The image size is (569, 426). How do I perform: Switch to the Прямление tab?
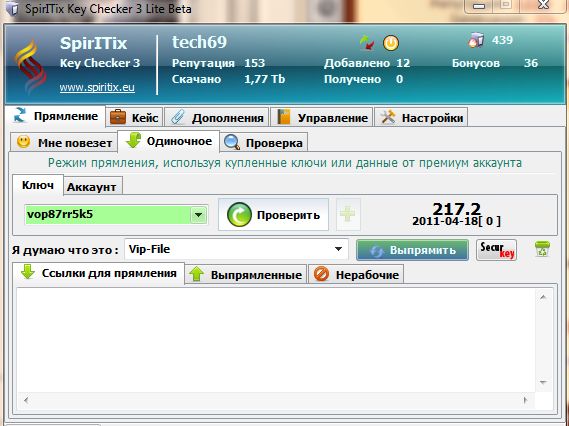click(55, 116)
